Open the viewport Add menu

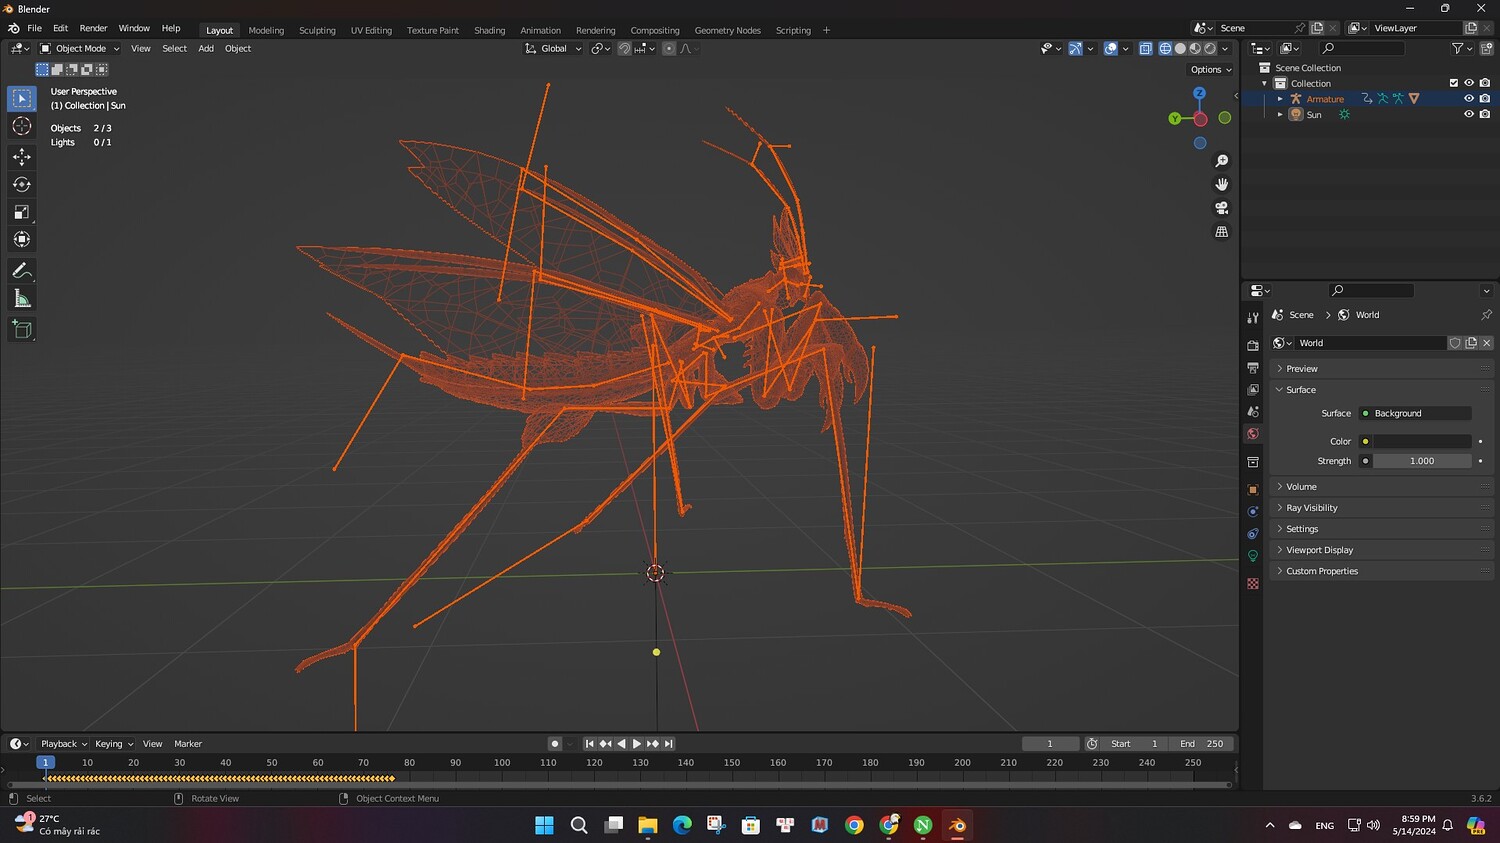click(x=206, y=48)
